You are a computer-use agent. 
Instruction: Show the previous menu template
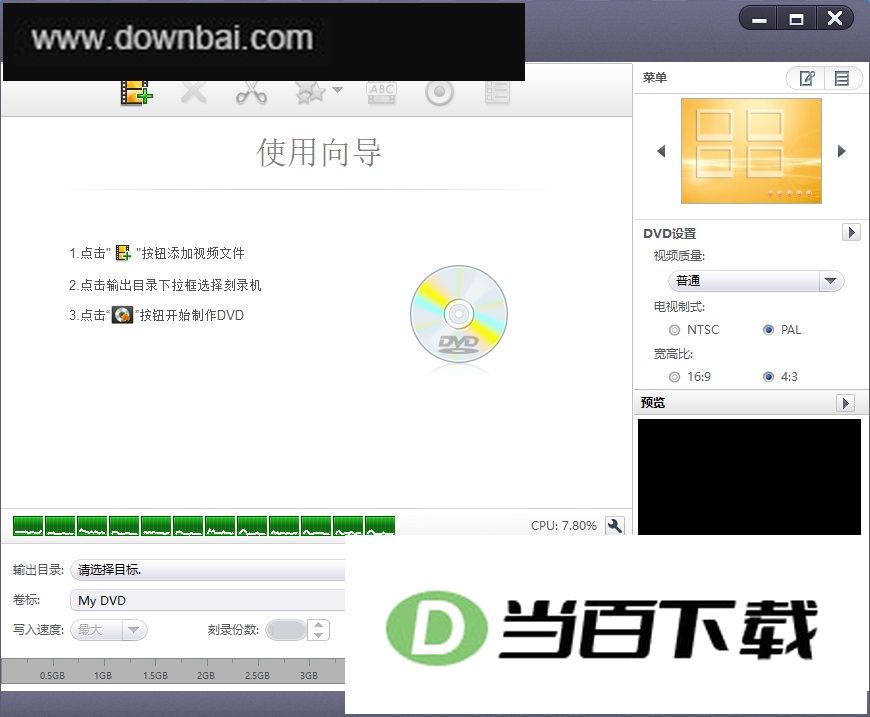[x=661, y=151]
